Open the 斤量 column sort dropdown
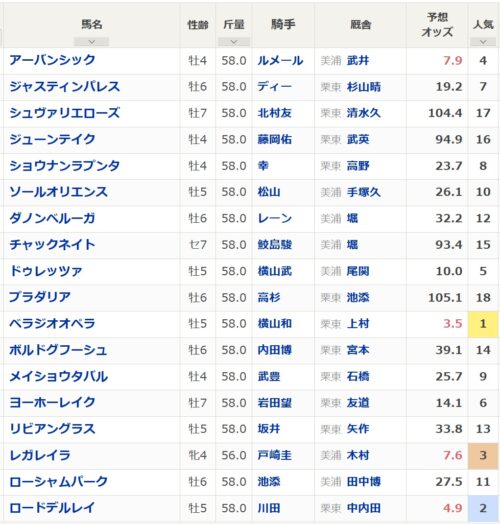 click(x=234, y=42)
